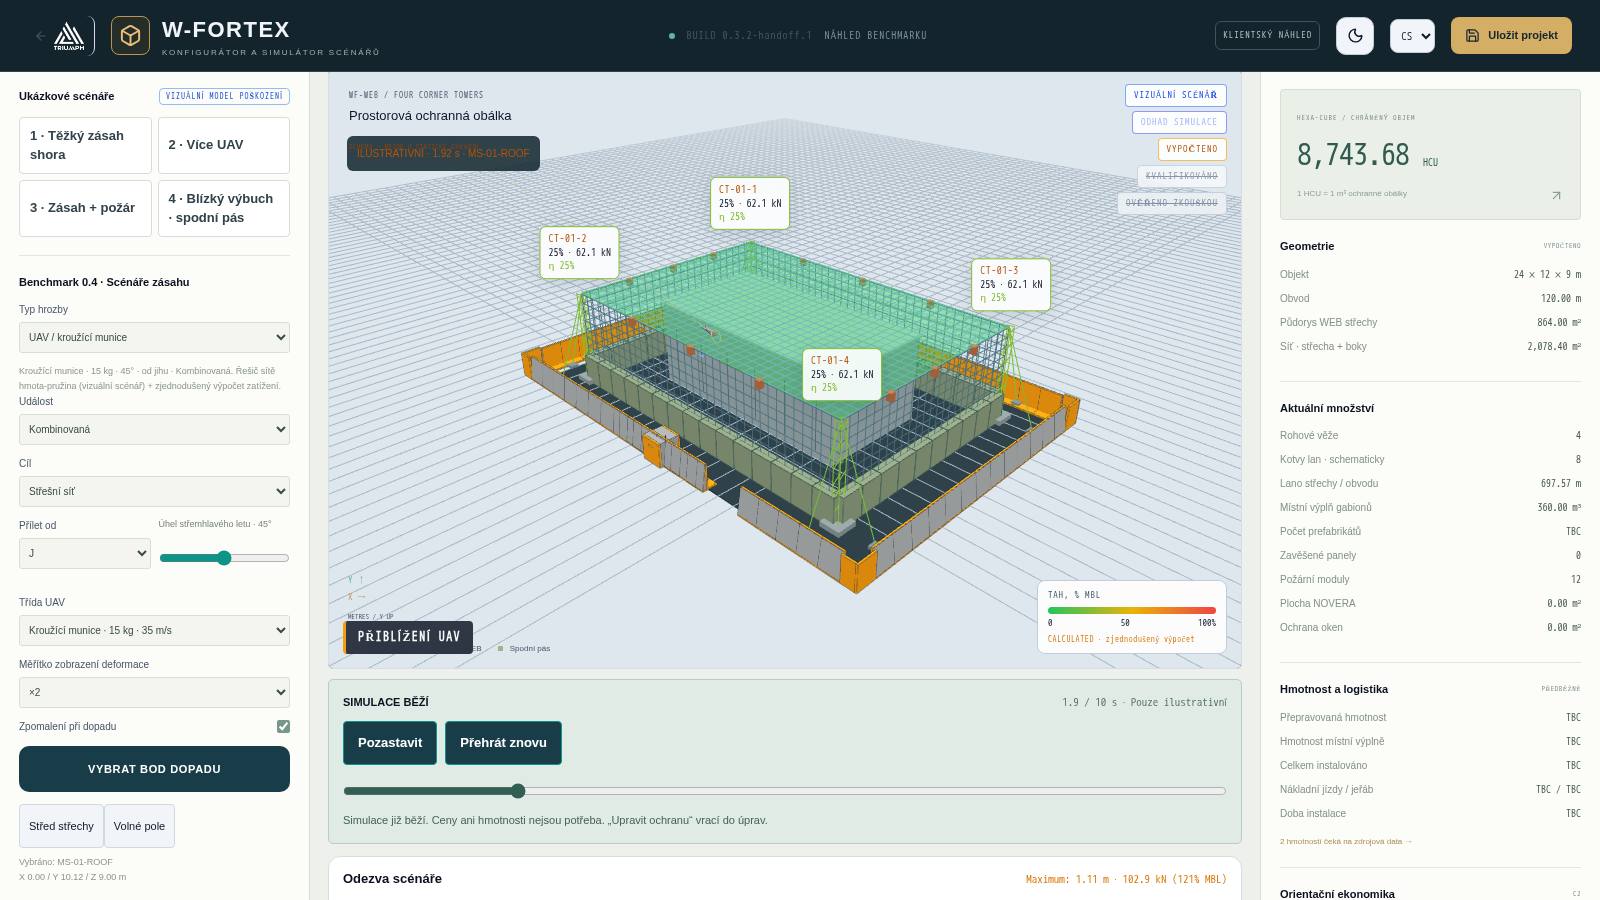Click Uložit projekt button
The width and height of the screenshot is (1600, 900).
point(1511,35)
